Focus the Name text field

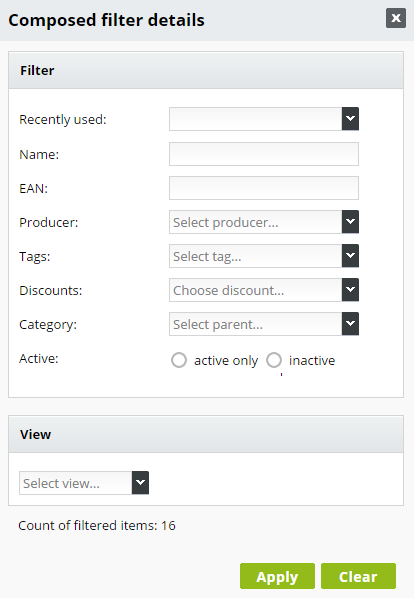264,154
